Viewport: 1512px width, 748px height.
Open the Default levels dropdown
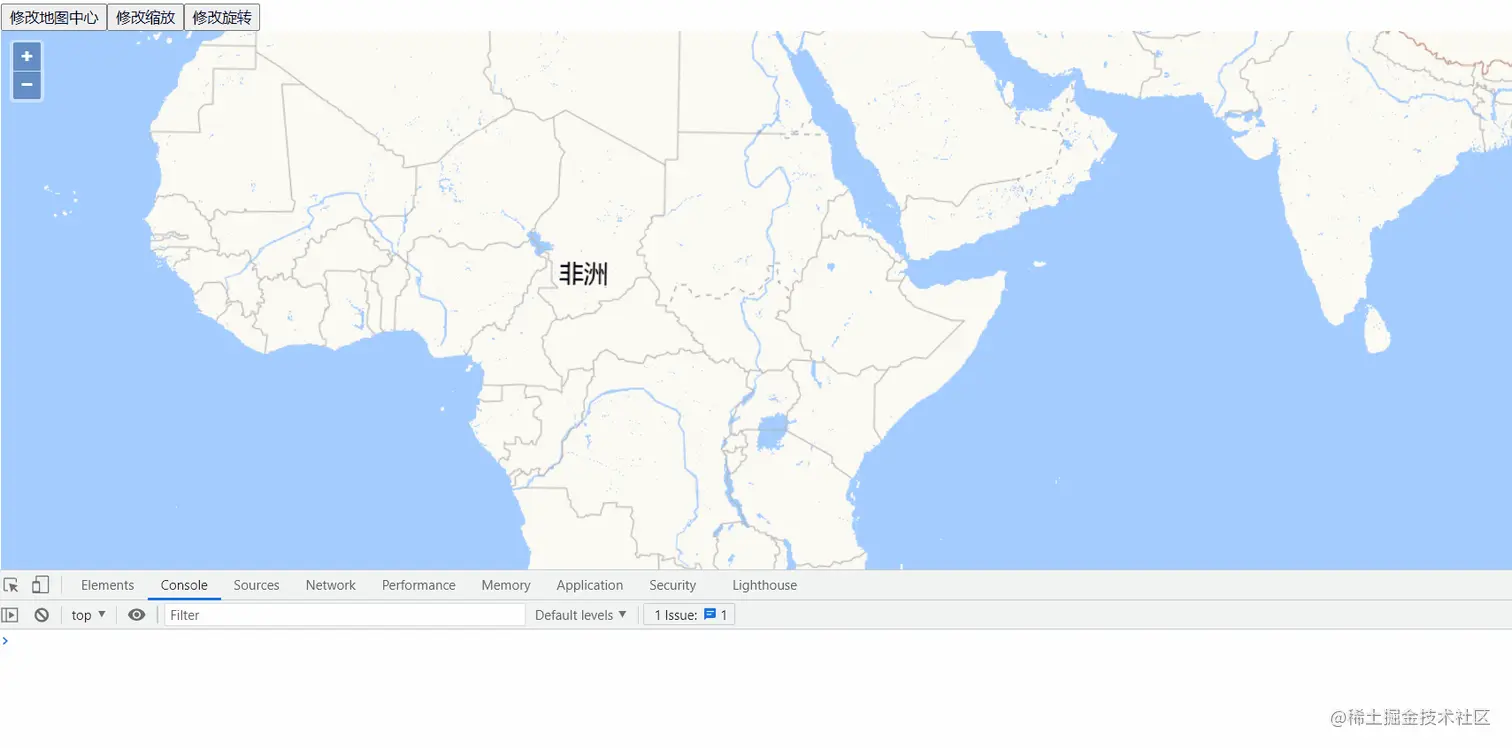click(580, 615)
